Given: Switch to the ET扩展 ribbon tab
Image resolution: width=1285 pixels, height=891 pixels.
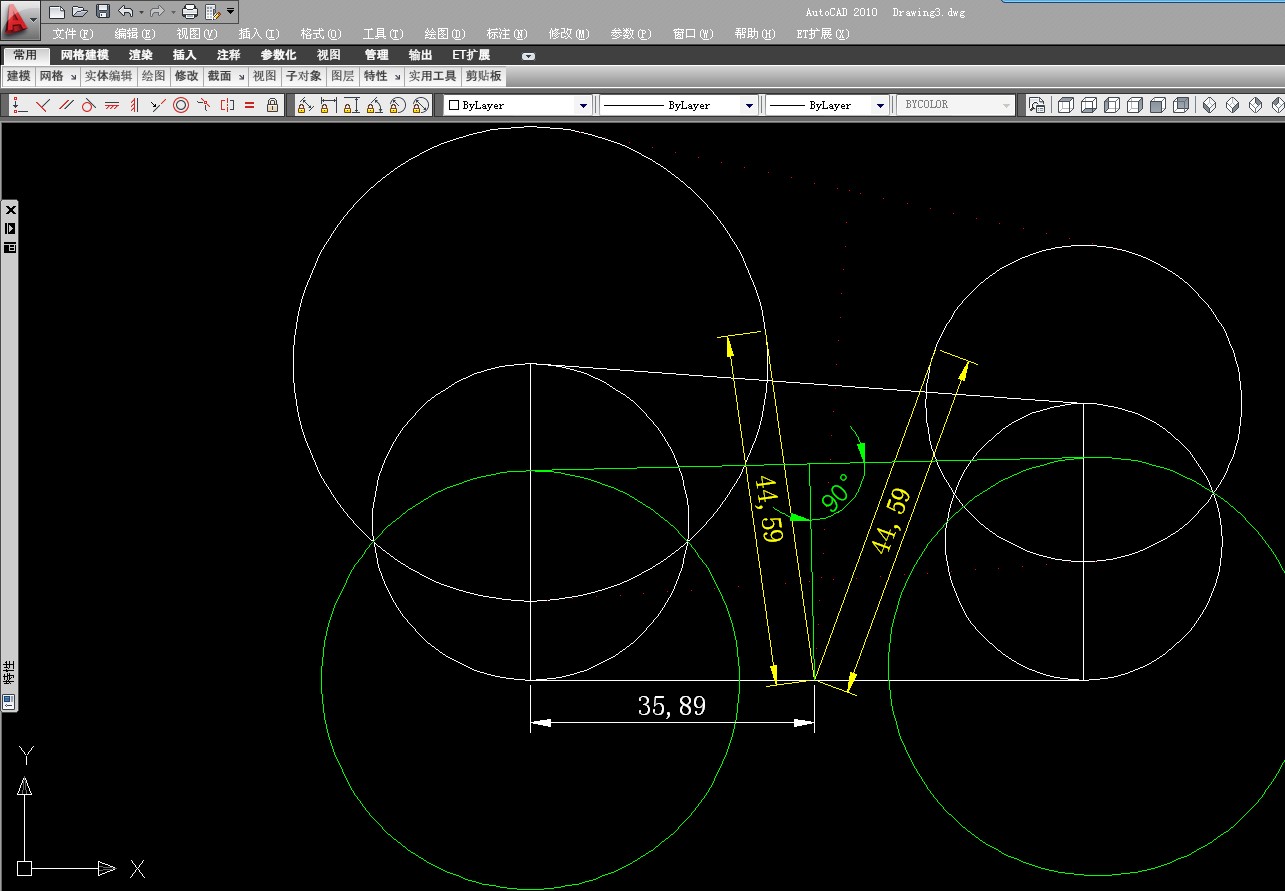Looking at the screenshot, I should click(x=471, y=55).
